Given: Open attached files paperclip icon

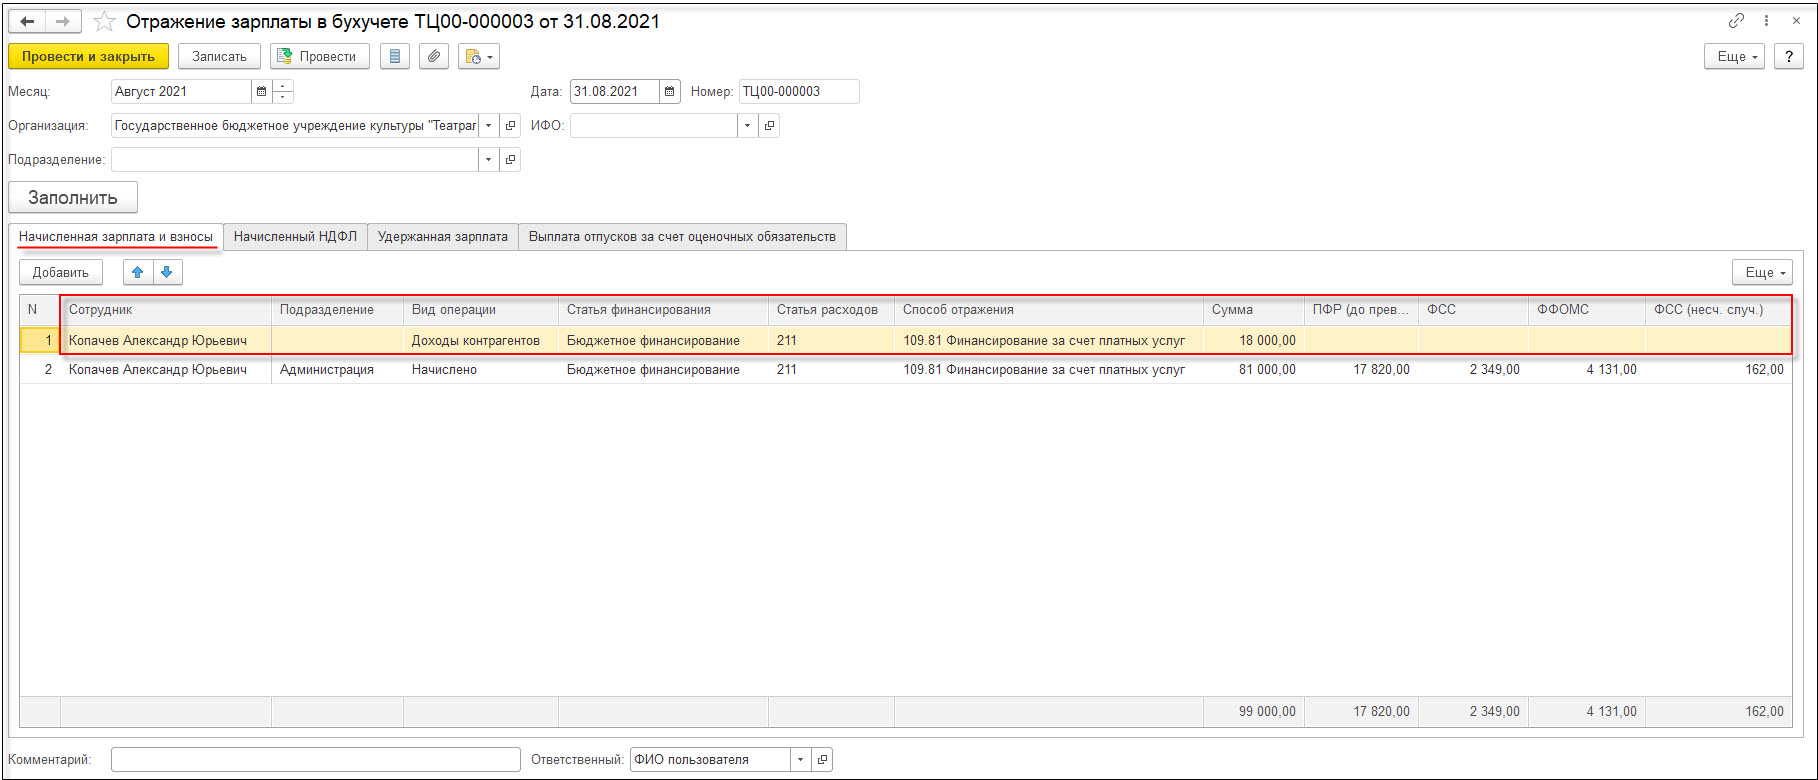Looking at the screenshot, I should [433, 56].
